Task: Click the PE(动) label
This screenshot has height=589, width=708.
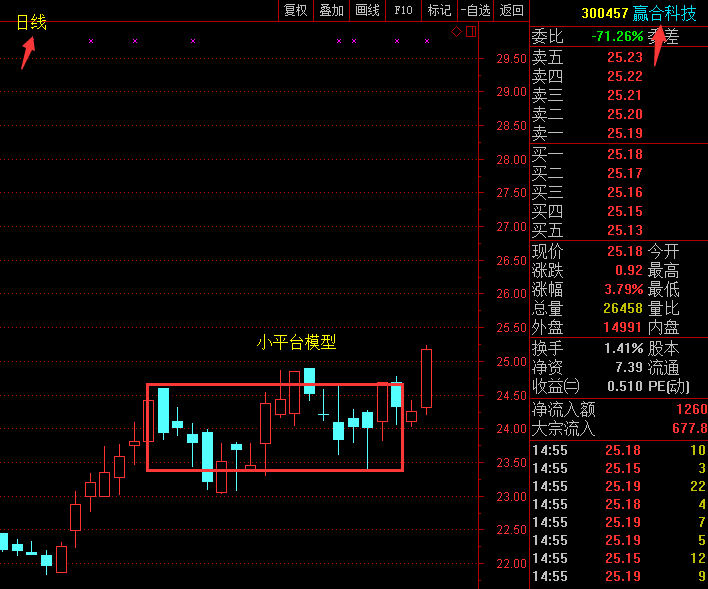Action: tap(669, 386)
